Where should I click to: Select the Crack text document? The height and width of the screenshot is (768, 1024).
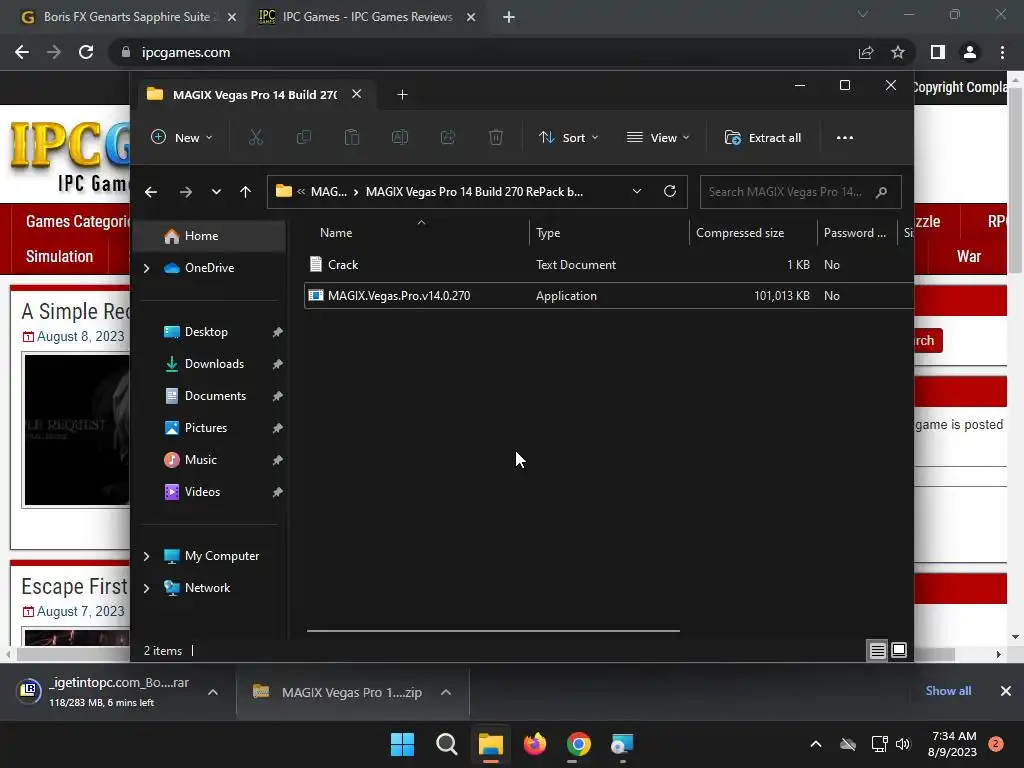[x=609, y=264]
